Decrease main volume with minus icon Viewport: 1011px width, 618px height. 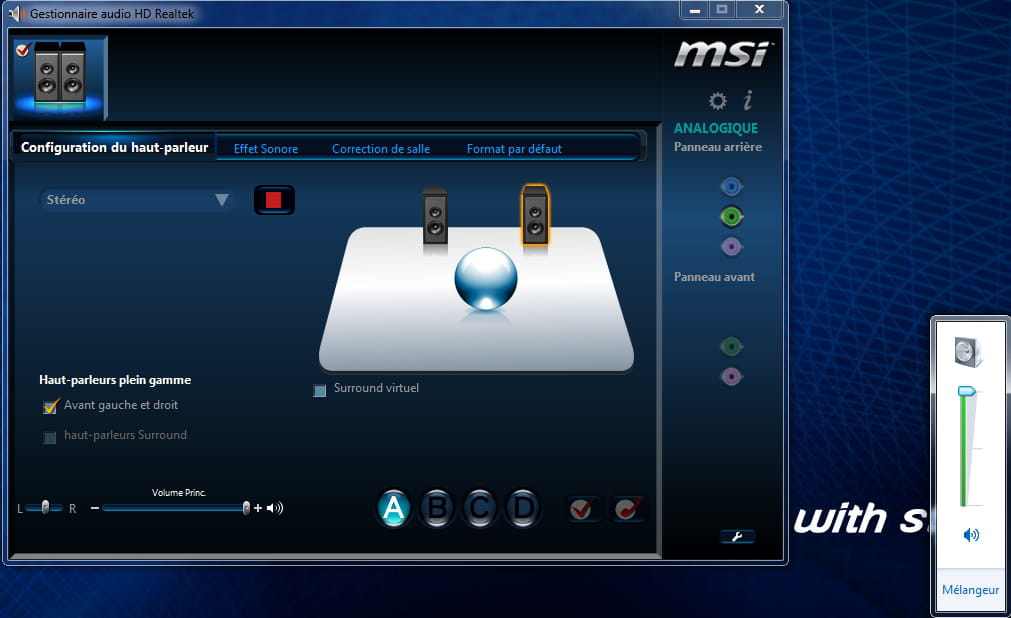tap(95, 508)
